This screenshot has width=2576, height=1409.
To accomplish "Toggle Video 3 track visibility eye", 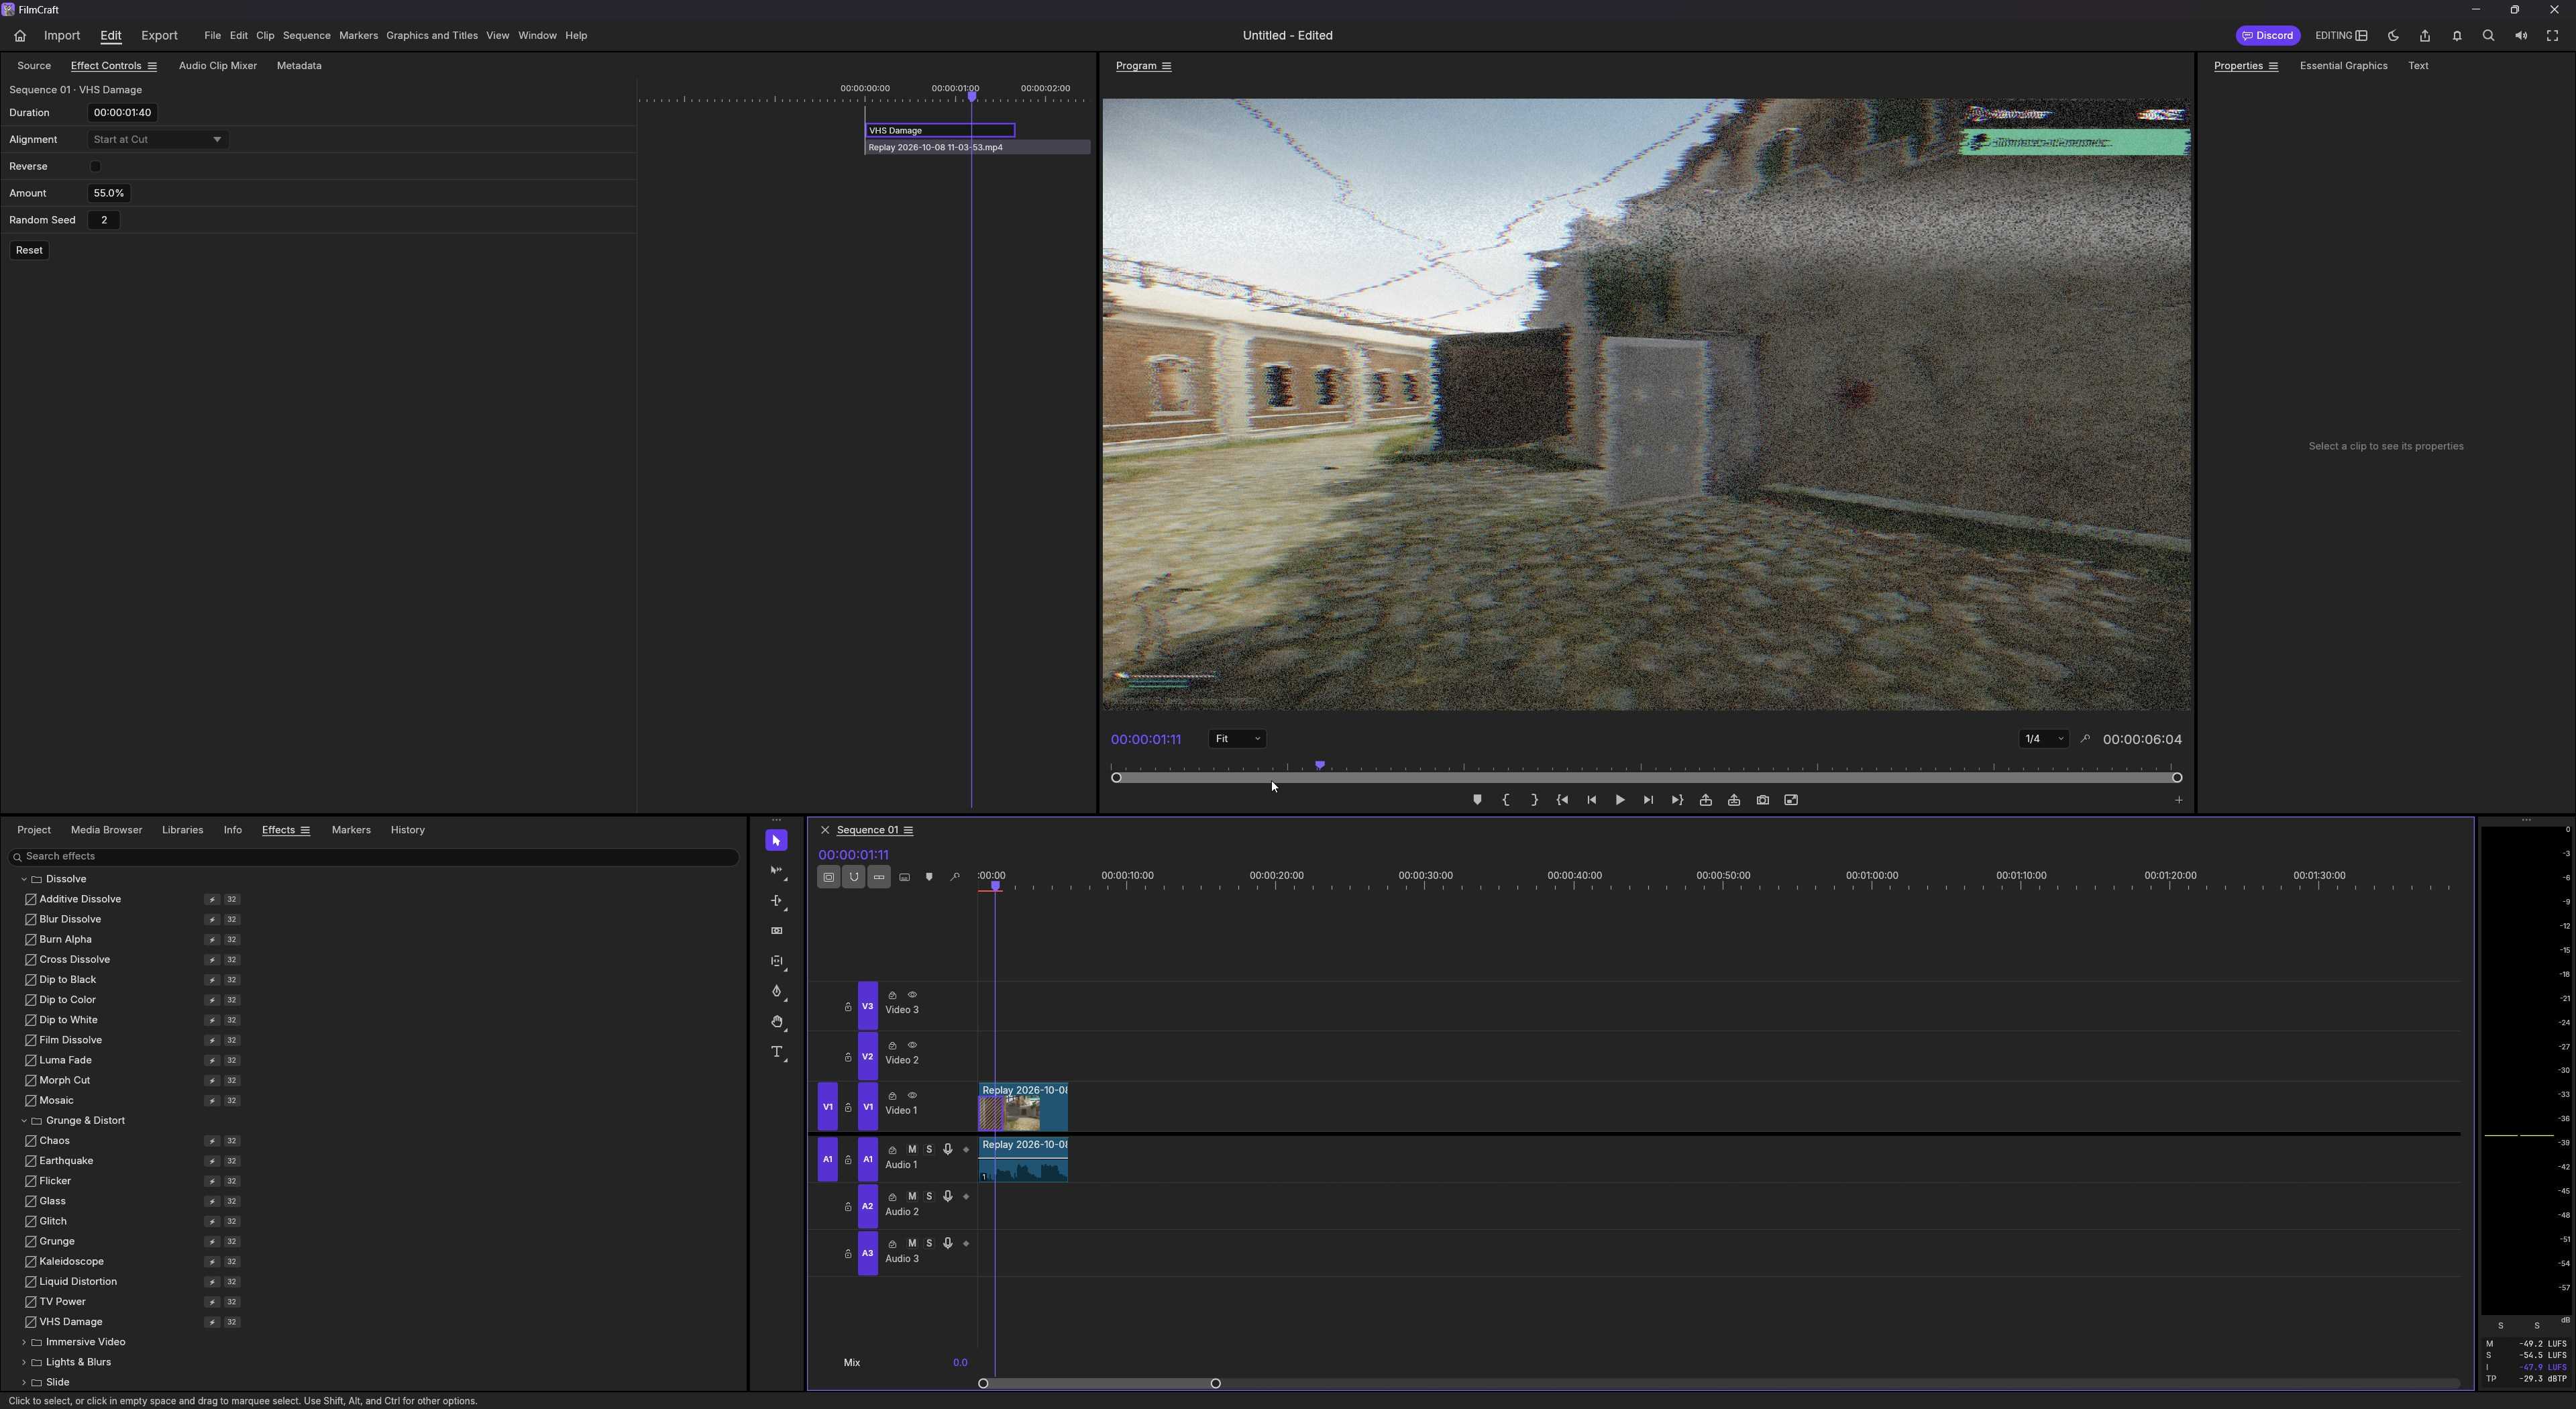I will pos(911,995).
